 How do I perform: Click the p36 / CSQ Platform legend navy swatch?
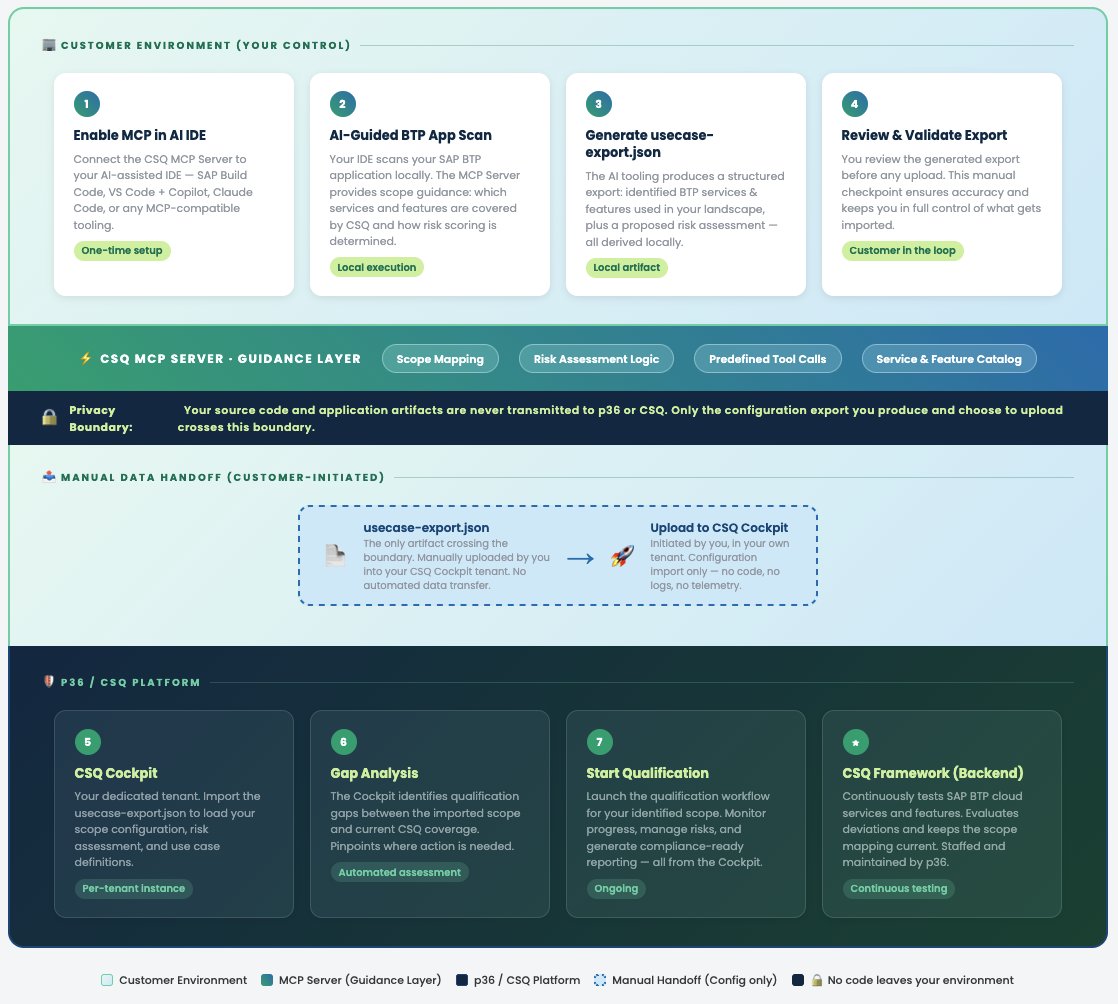pos(462,980)
